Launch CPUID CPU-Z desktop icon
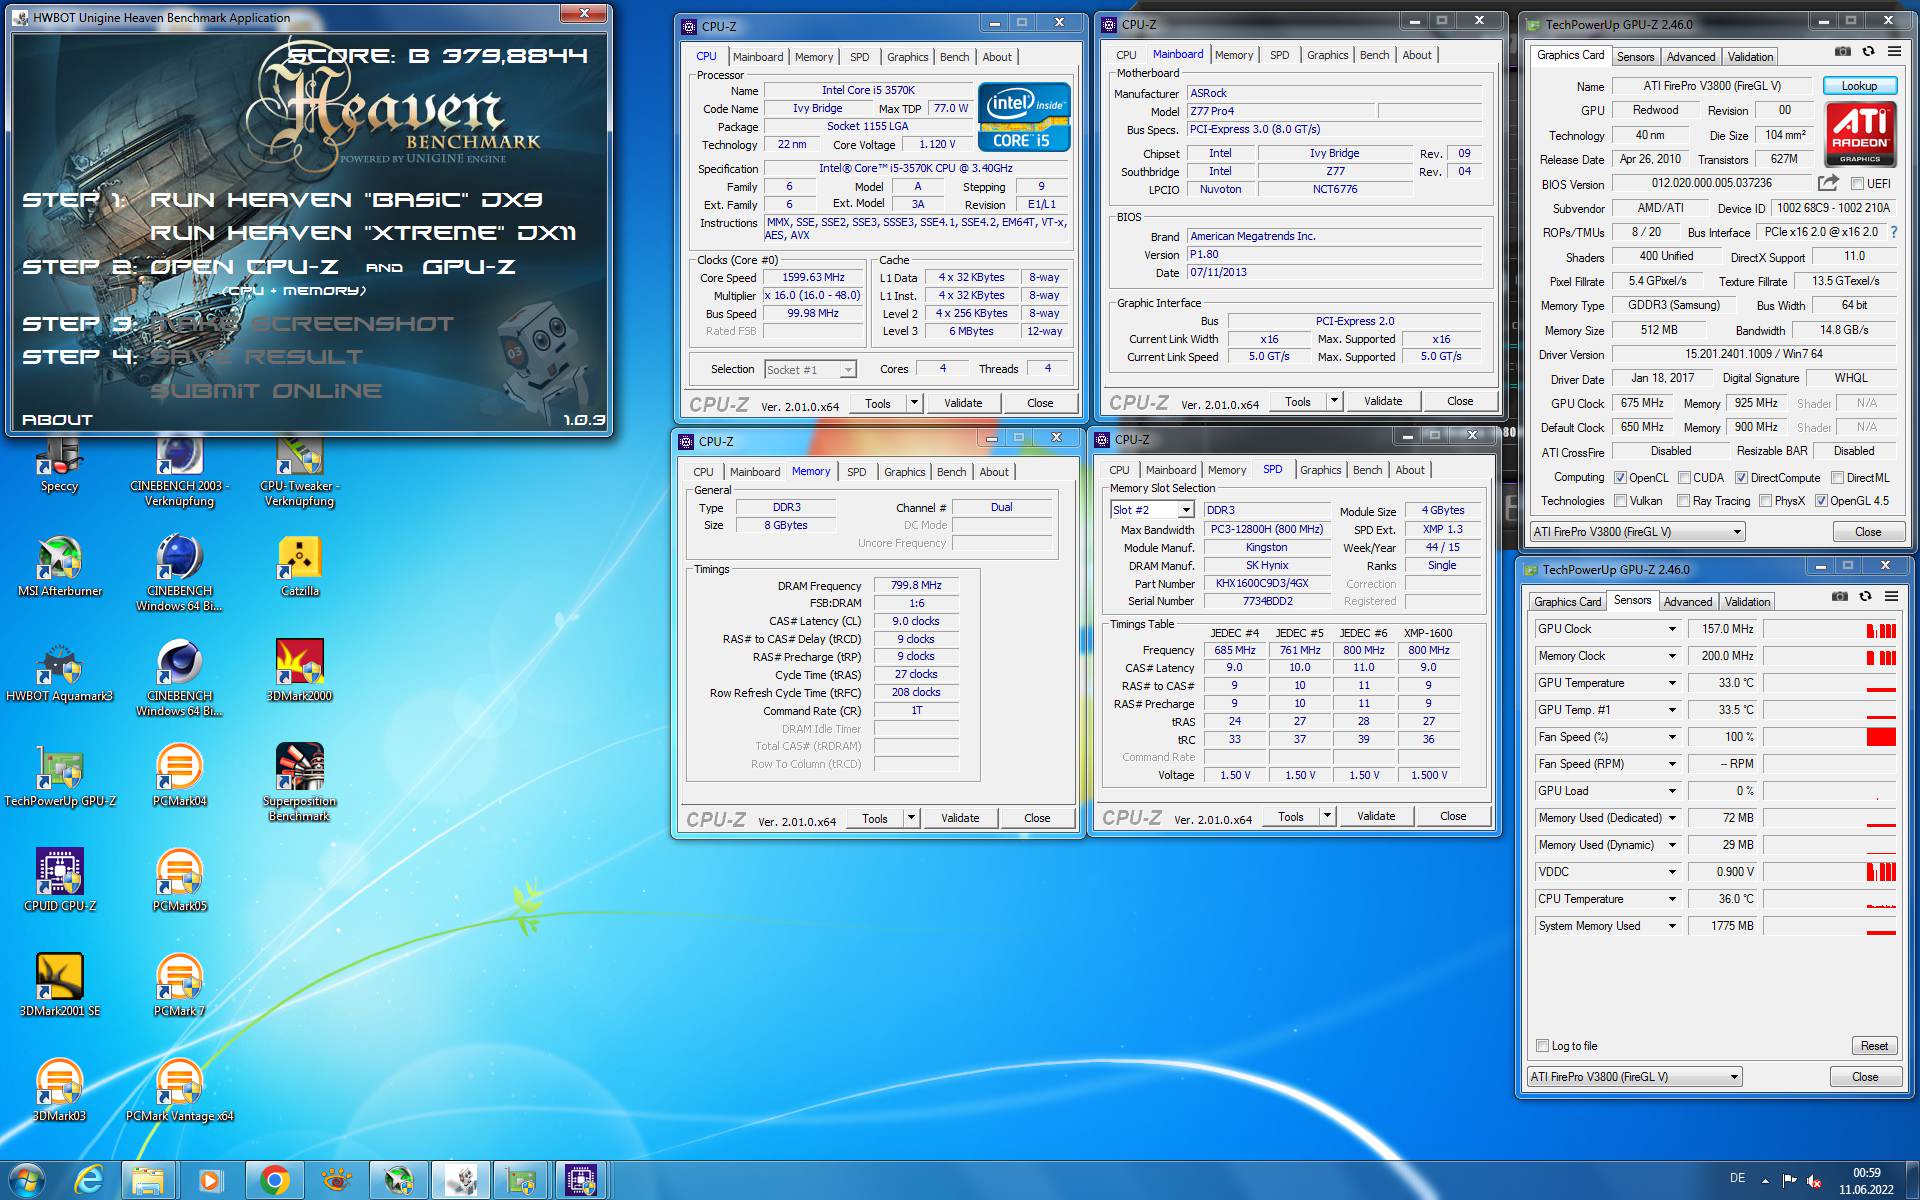 [60, 882]
